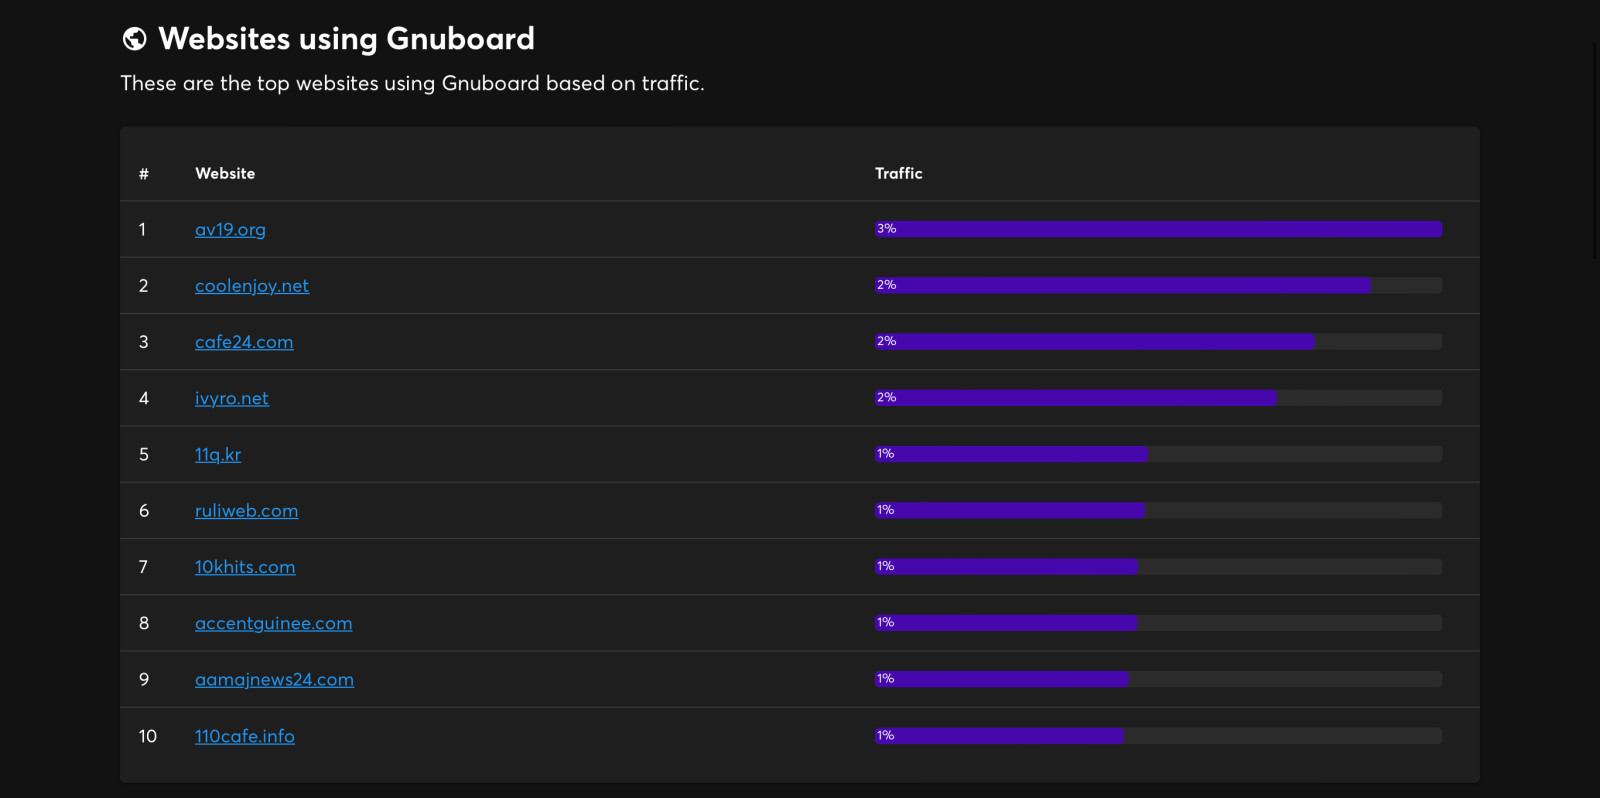The height and width of the screenshot is (798, 1600).
Task: Open the av19.org website link
Action: tap(230, 230)
